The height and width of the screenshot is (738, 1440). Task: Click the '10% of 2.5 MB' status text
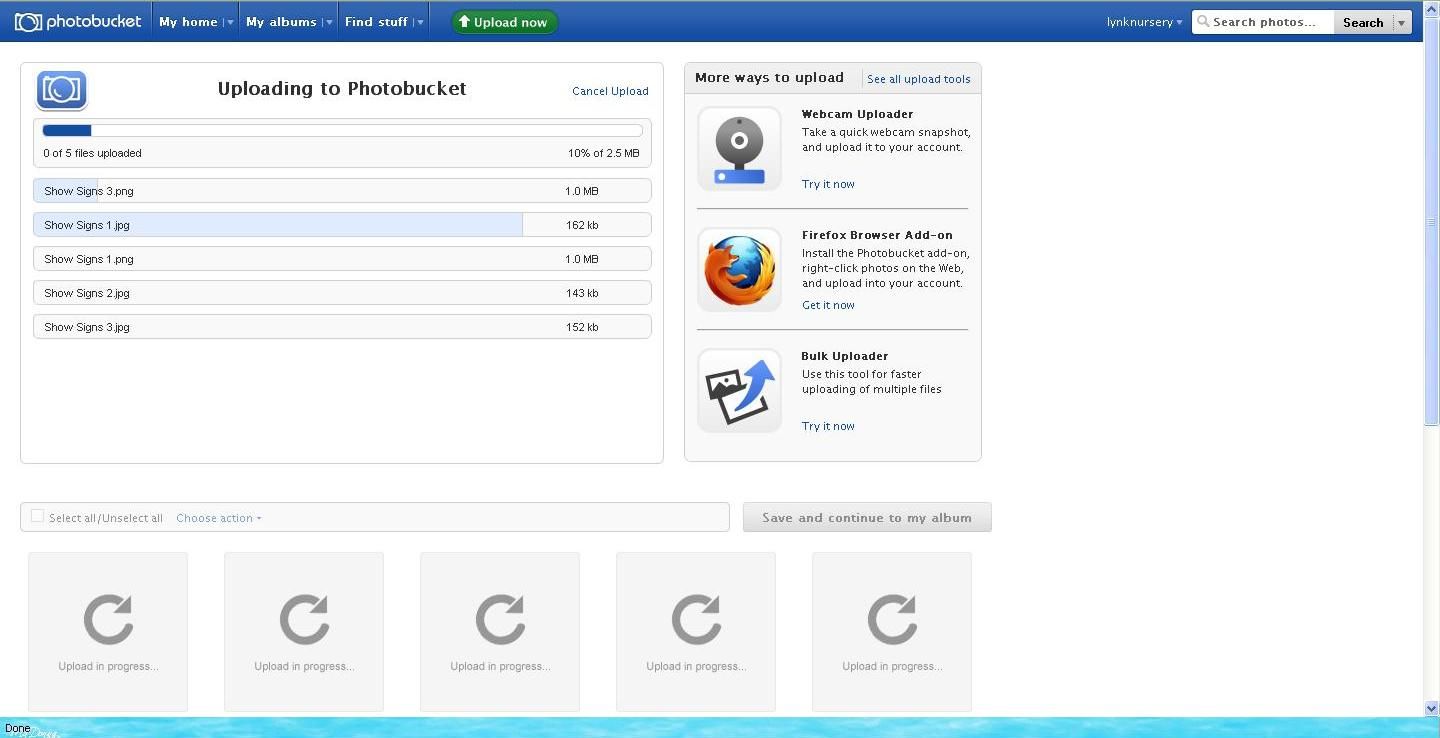(603, 153)
